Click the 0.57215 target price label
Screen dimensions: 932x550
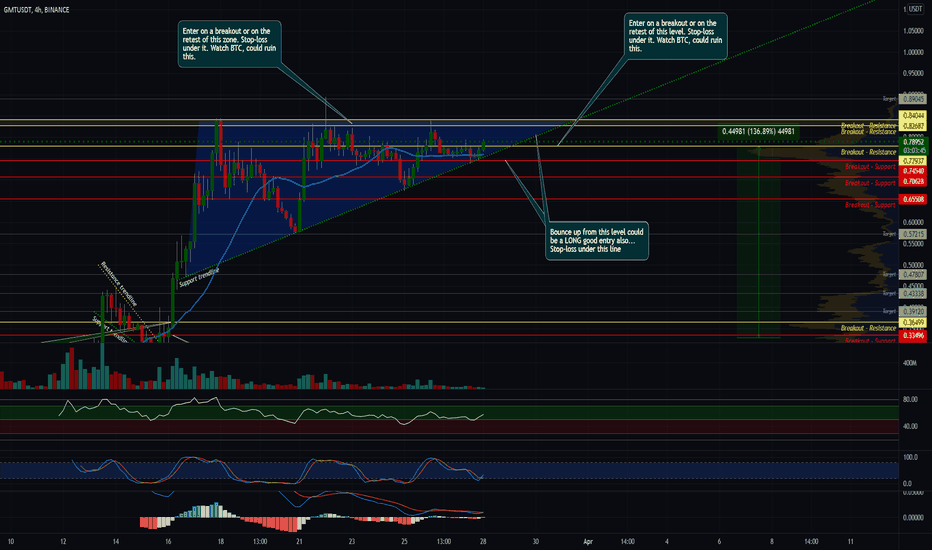(914, 234)
